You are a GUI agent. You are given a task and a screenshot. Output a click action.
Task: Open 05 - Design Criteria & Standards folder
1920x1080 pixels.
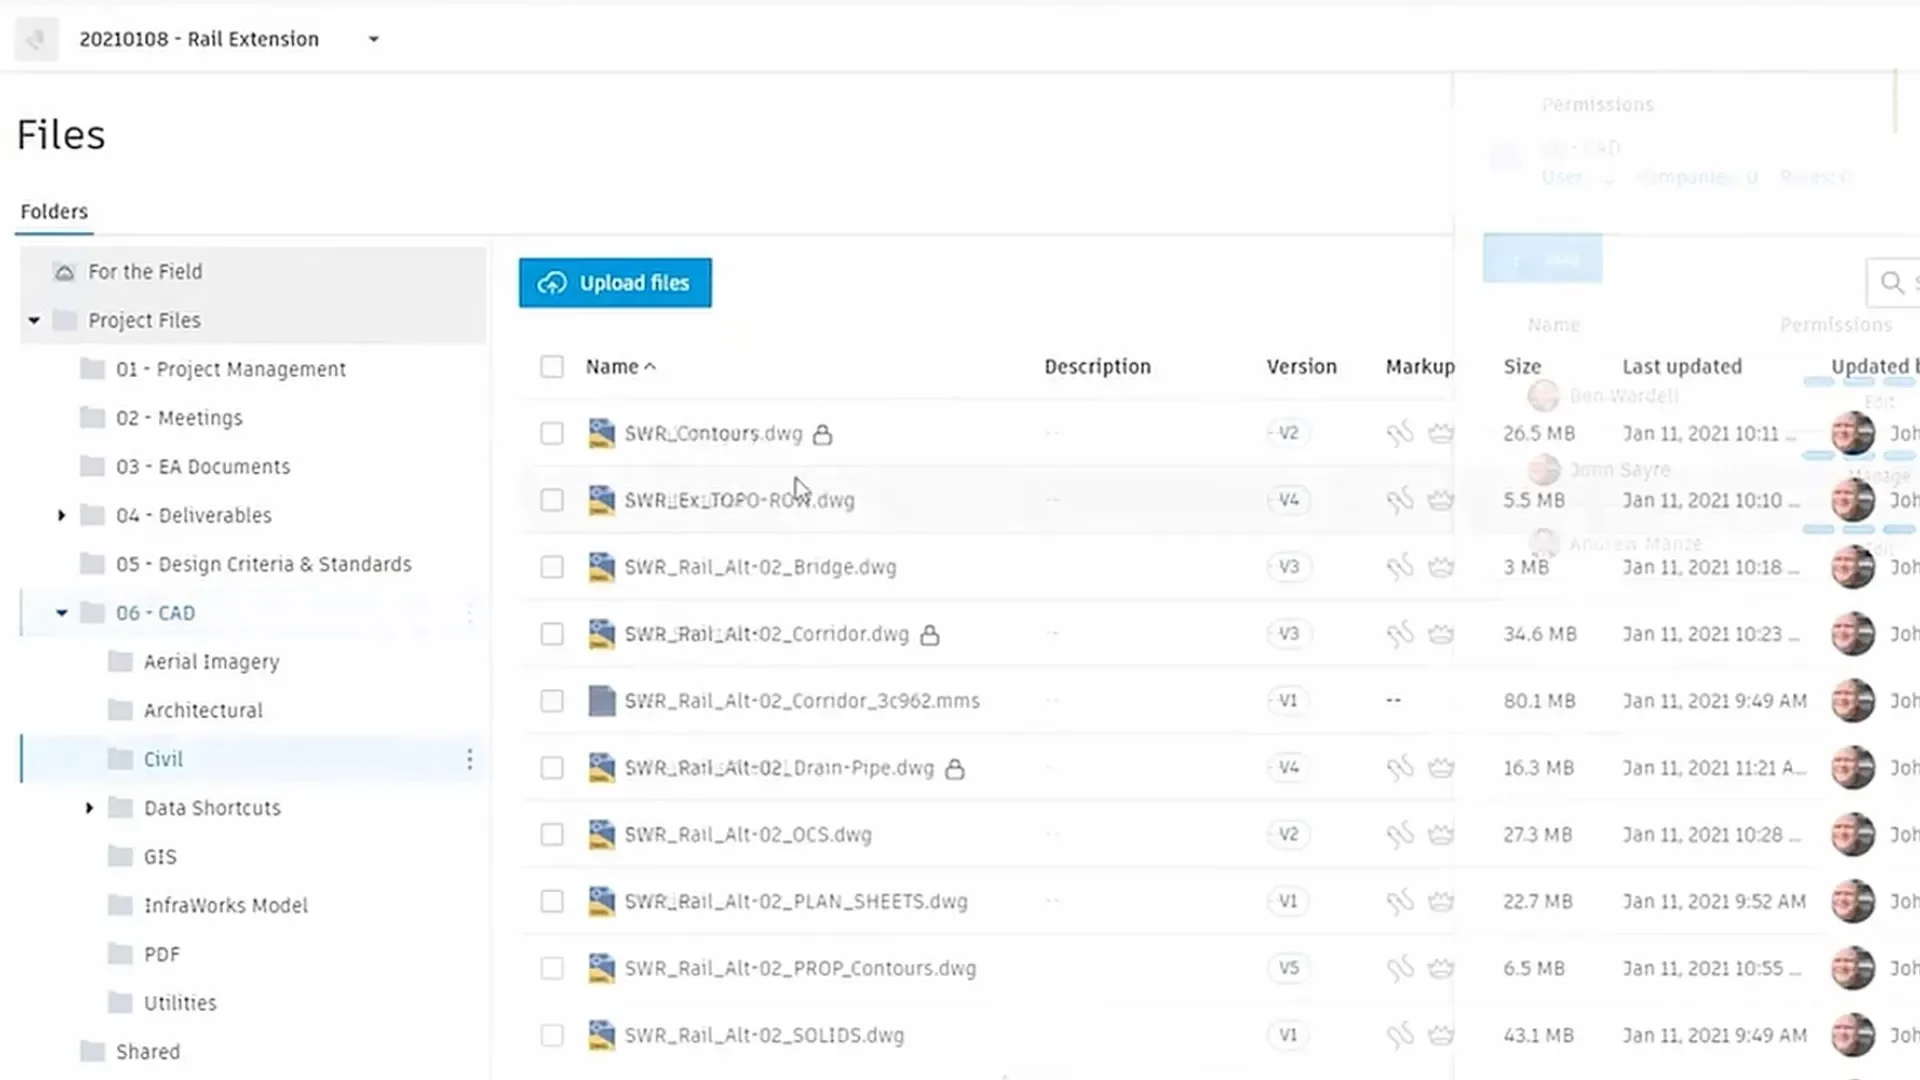click(x=264, y=565)
